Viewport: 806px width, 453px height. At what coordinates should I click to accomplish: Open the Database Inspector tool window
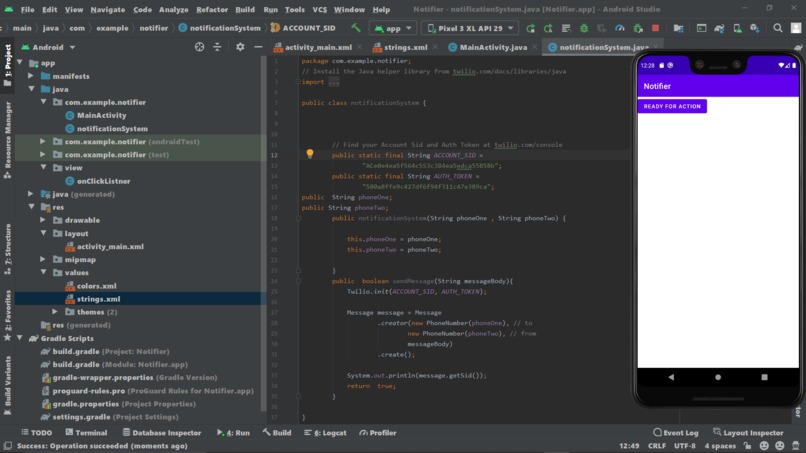[161, 432]
